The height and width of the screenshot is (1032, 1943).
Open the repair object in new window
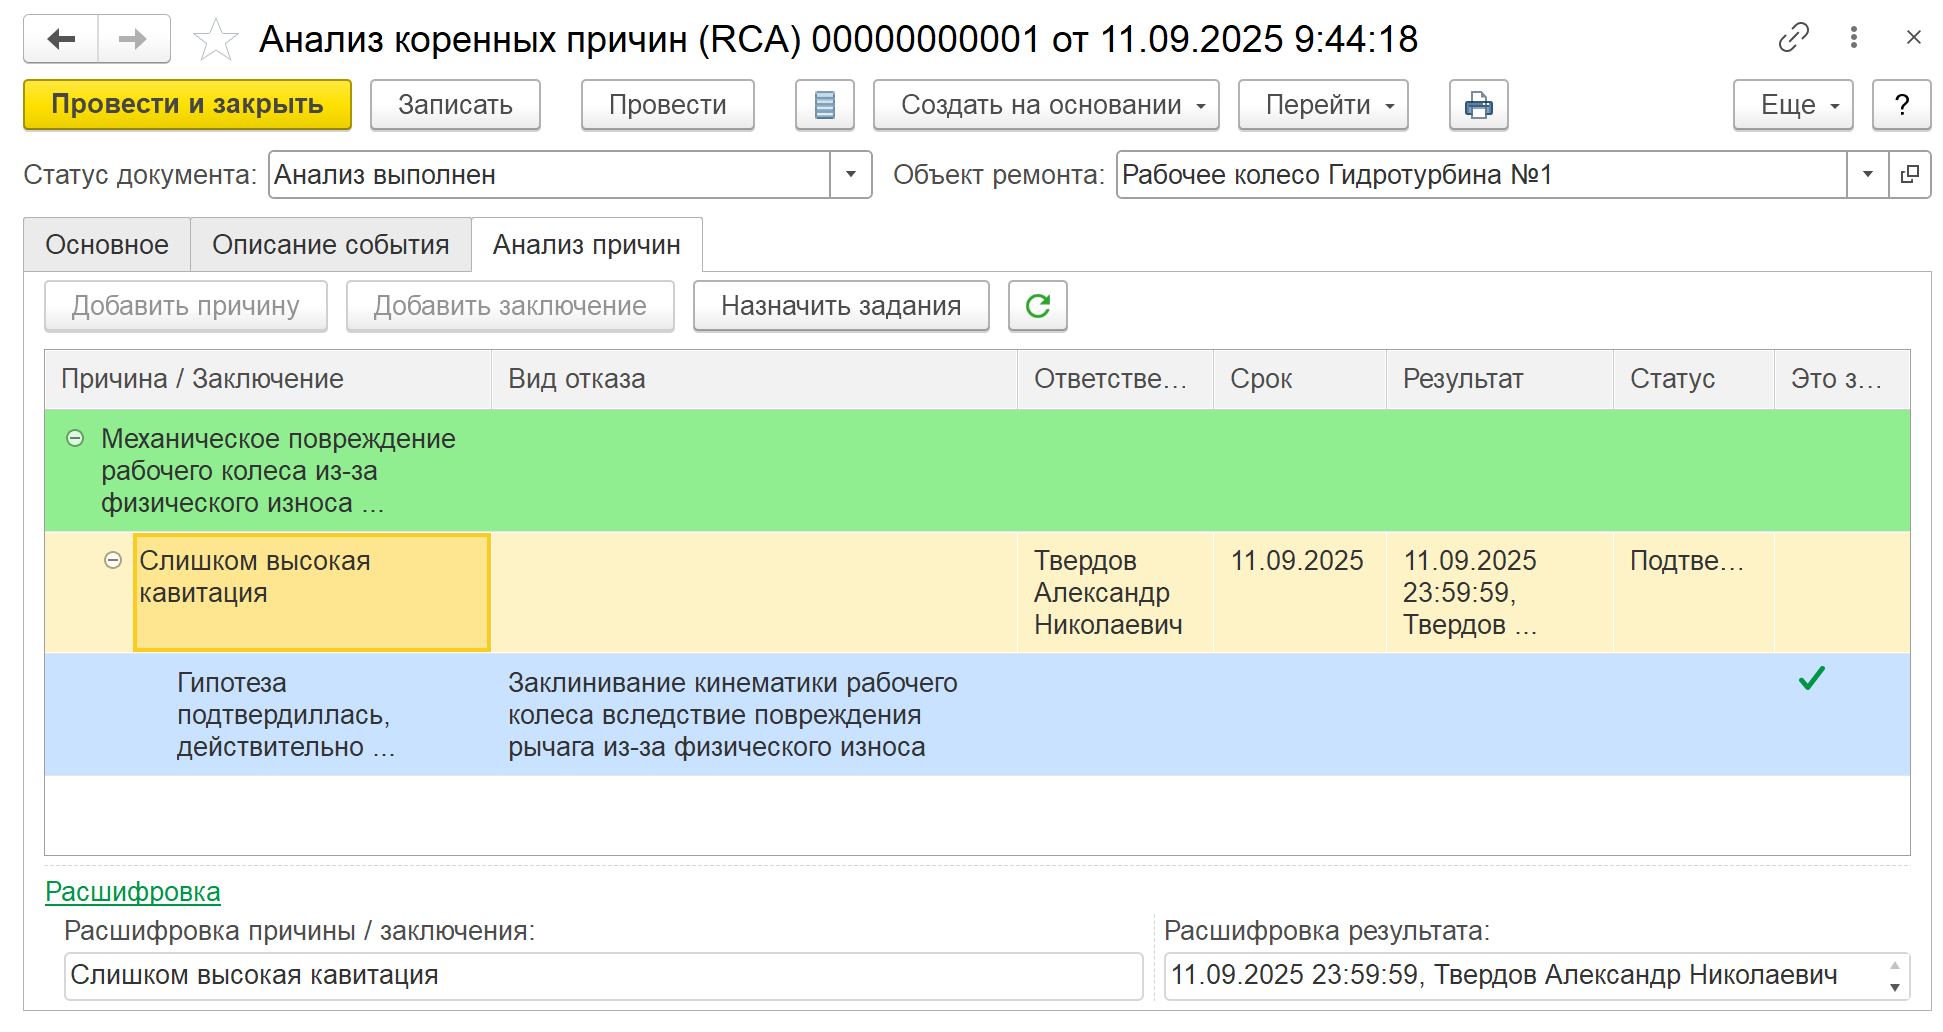[x=1909, y=175]
